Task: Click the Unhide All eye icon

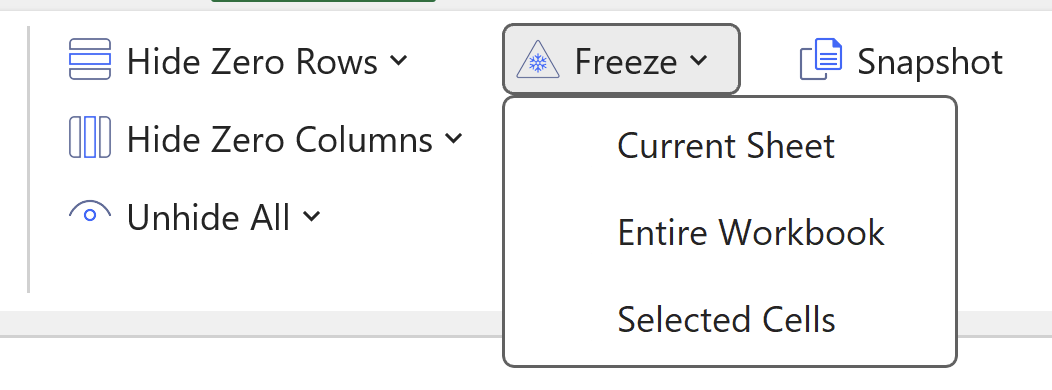Action: tap(90, 212)
